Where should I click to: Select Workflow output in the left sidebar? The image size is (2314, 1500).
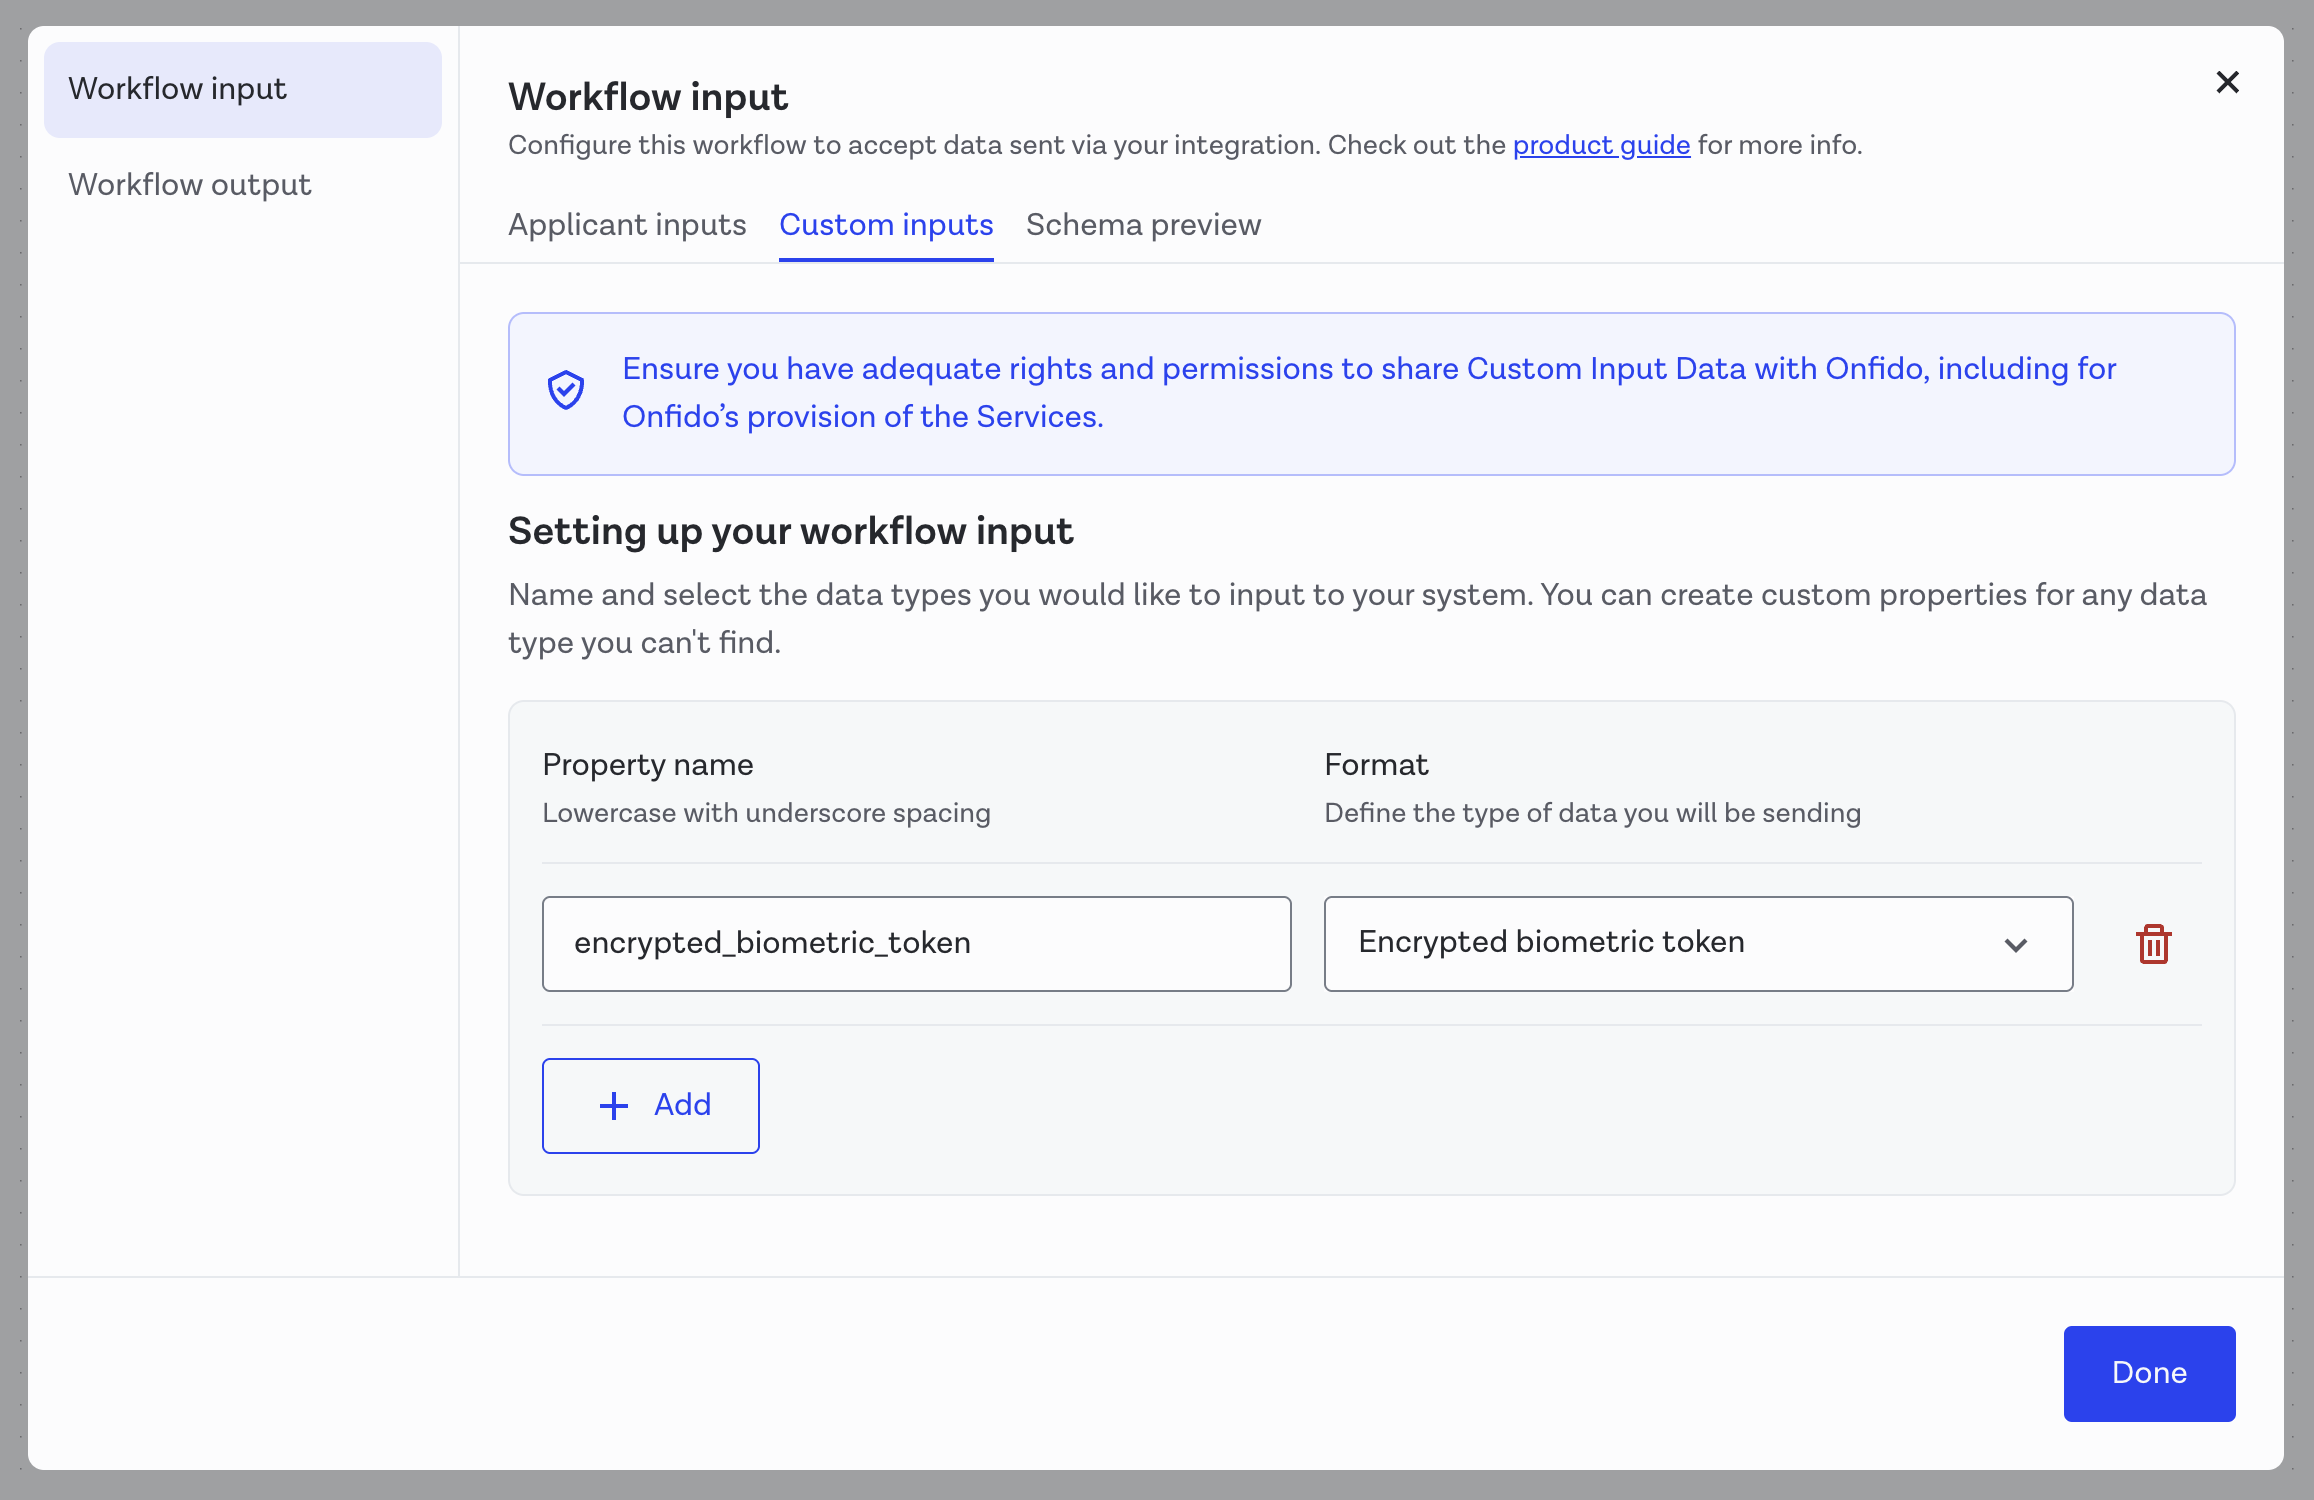point(190,184)
